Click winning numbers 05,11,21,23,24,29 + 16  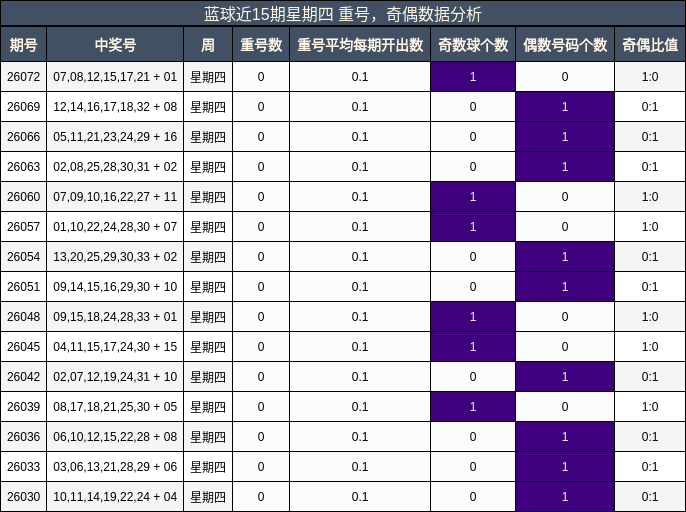pos(115,137)
